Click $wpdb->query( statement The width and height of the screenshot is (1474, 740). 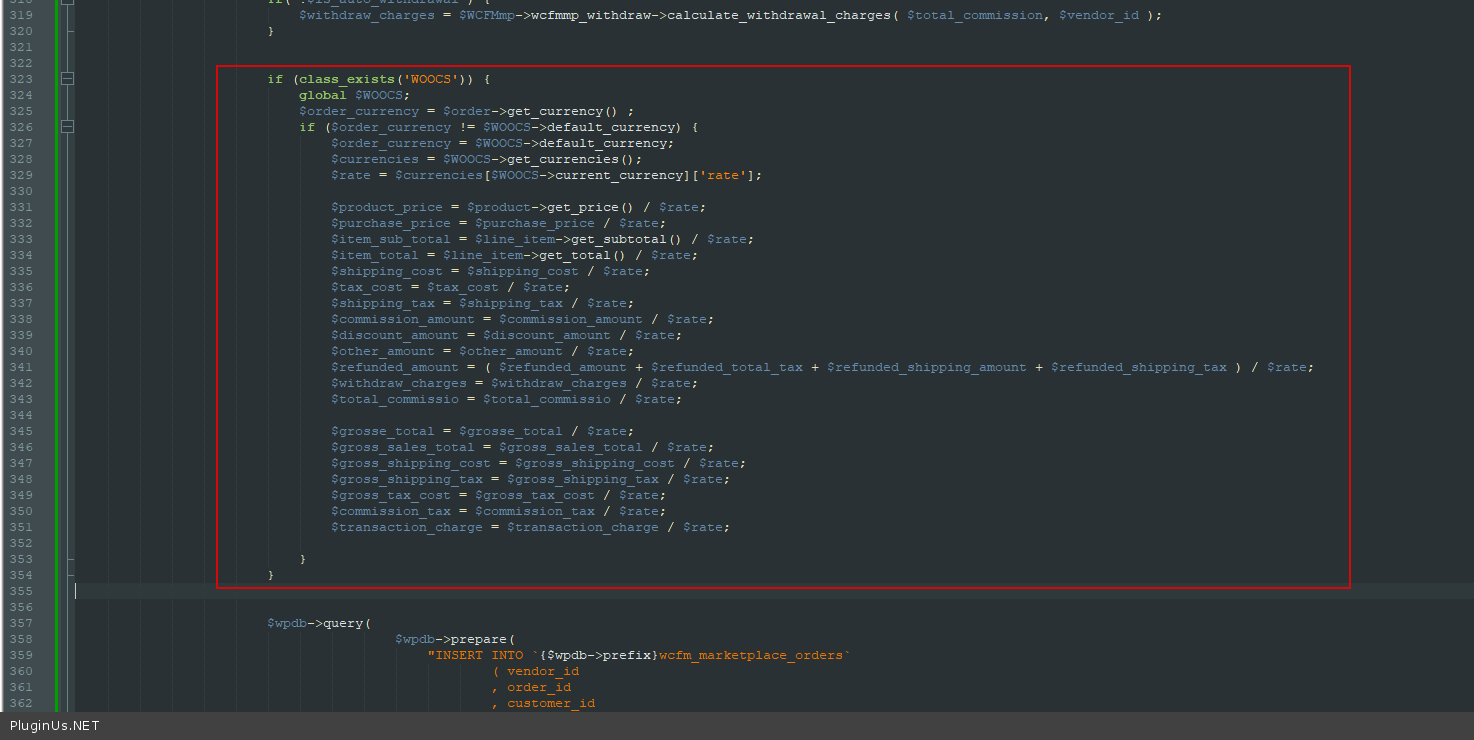coord(318,623)
